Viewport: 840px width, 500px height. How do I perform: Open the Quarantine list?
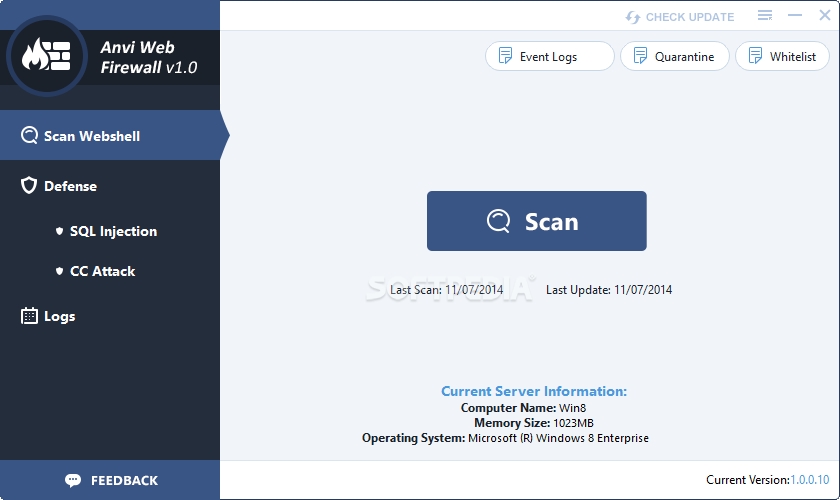tap(675, 56)
